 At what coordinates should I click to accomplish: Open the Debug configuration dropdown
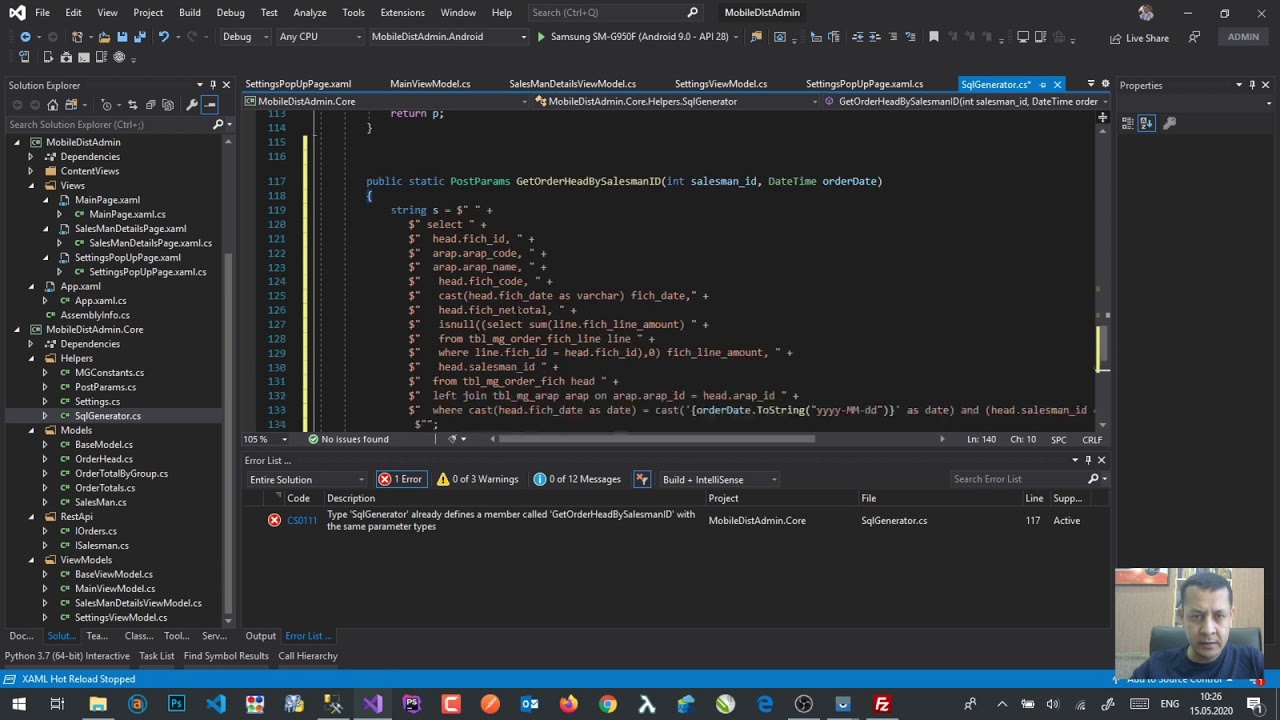[x=244, y=37]
